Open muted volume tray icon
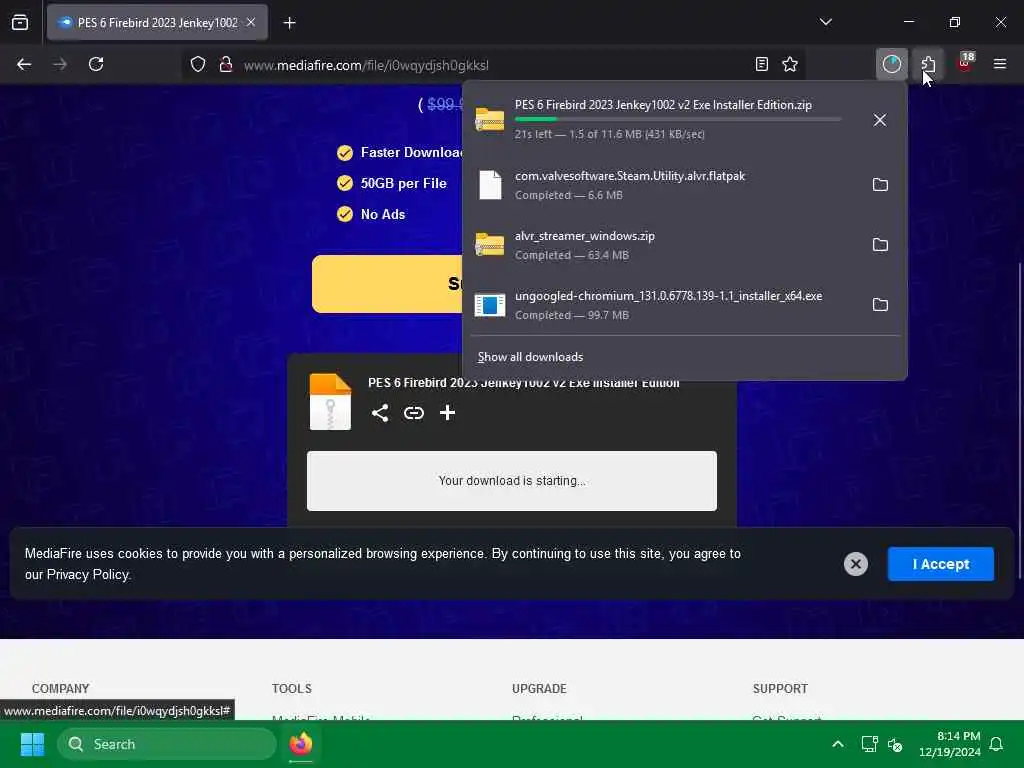This screenshot has height=768, width=1024. click(895, 744)
